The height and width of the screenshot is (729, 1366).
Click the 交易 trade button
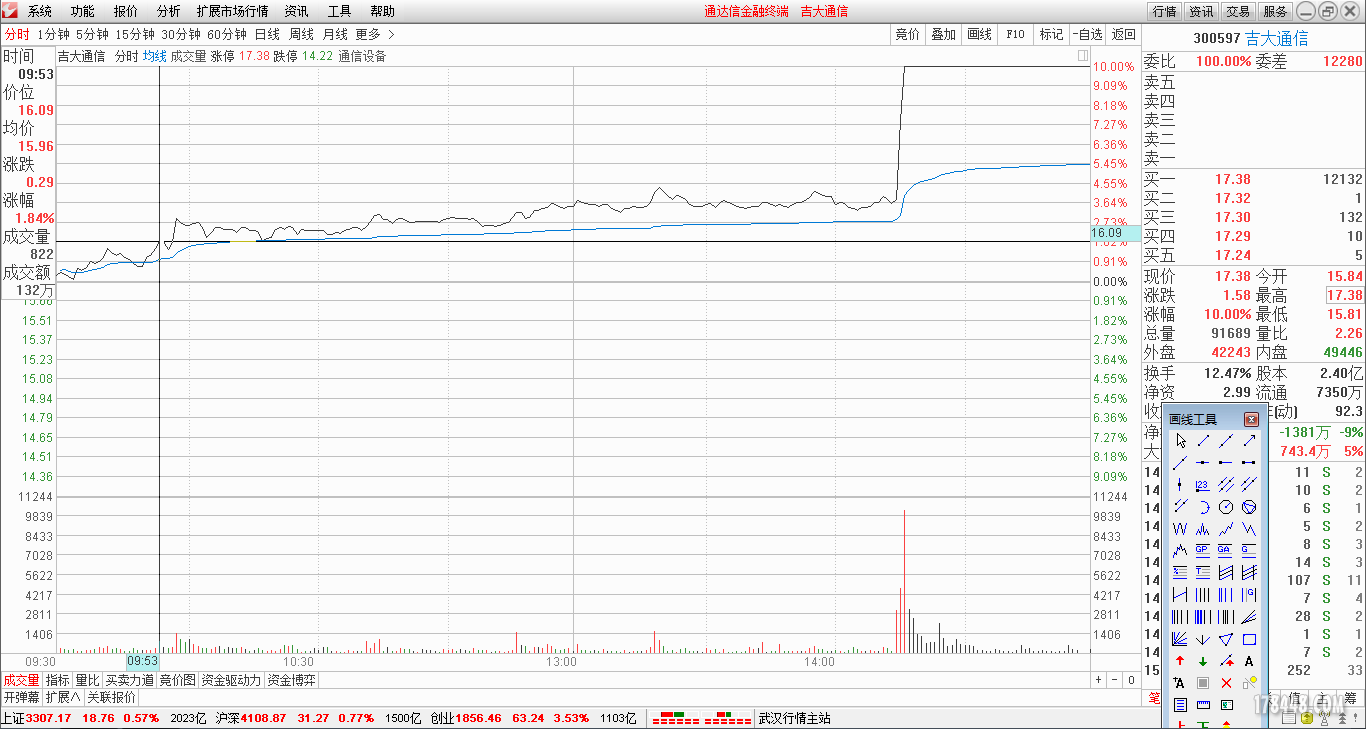point(1238,12)
